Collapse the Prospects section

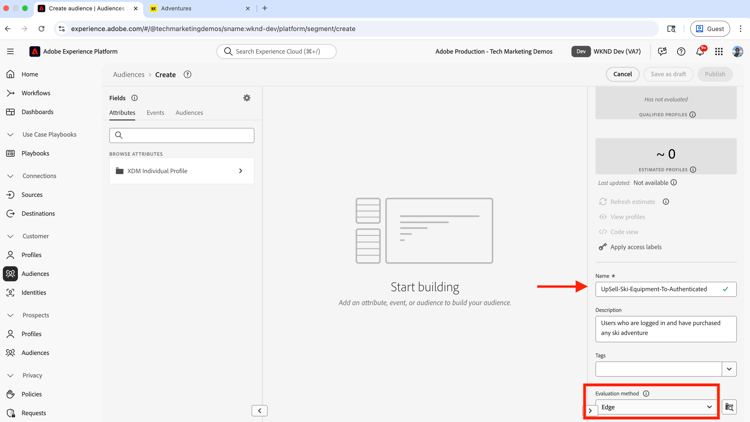point(10,315)
